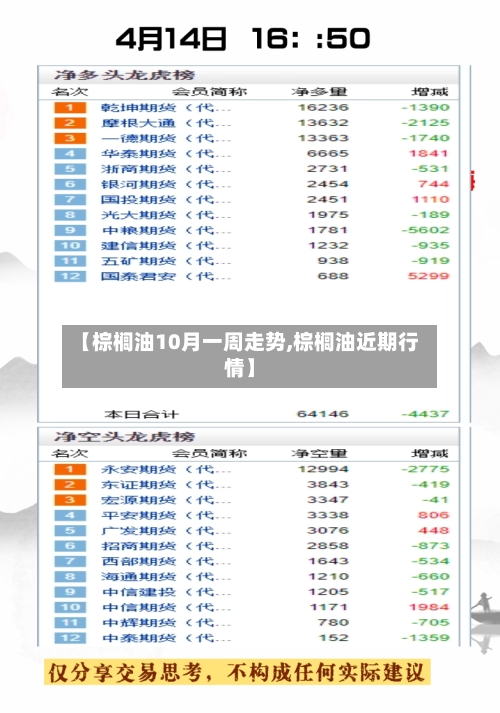Viewport: 500px width, 713px height.
Task: Click 净多量 column header
Action: pos(320,92)
